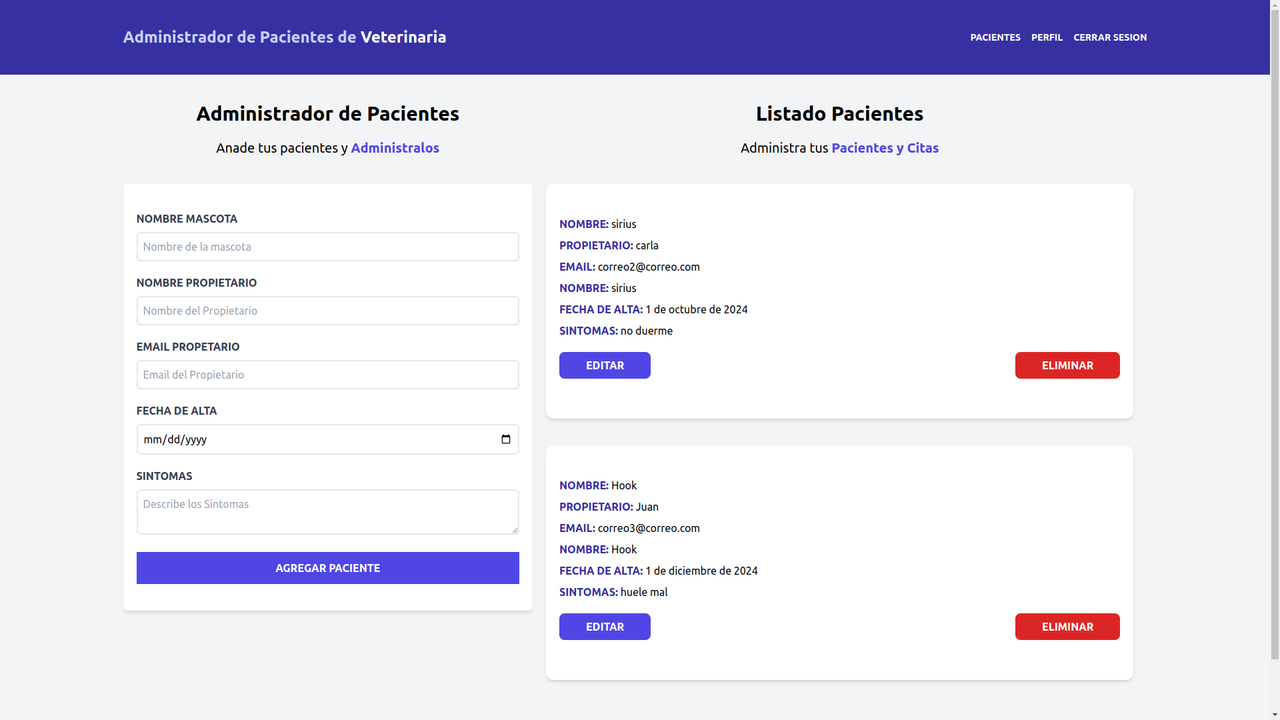Image resolution: width=1280 pixels, height=720 pixels.
Task: Click the NOMBRE MASCOTA label
Action: [x=187, y=219]
